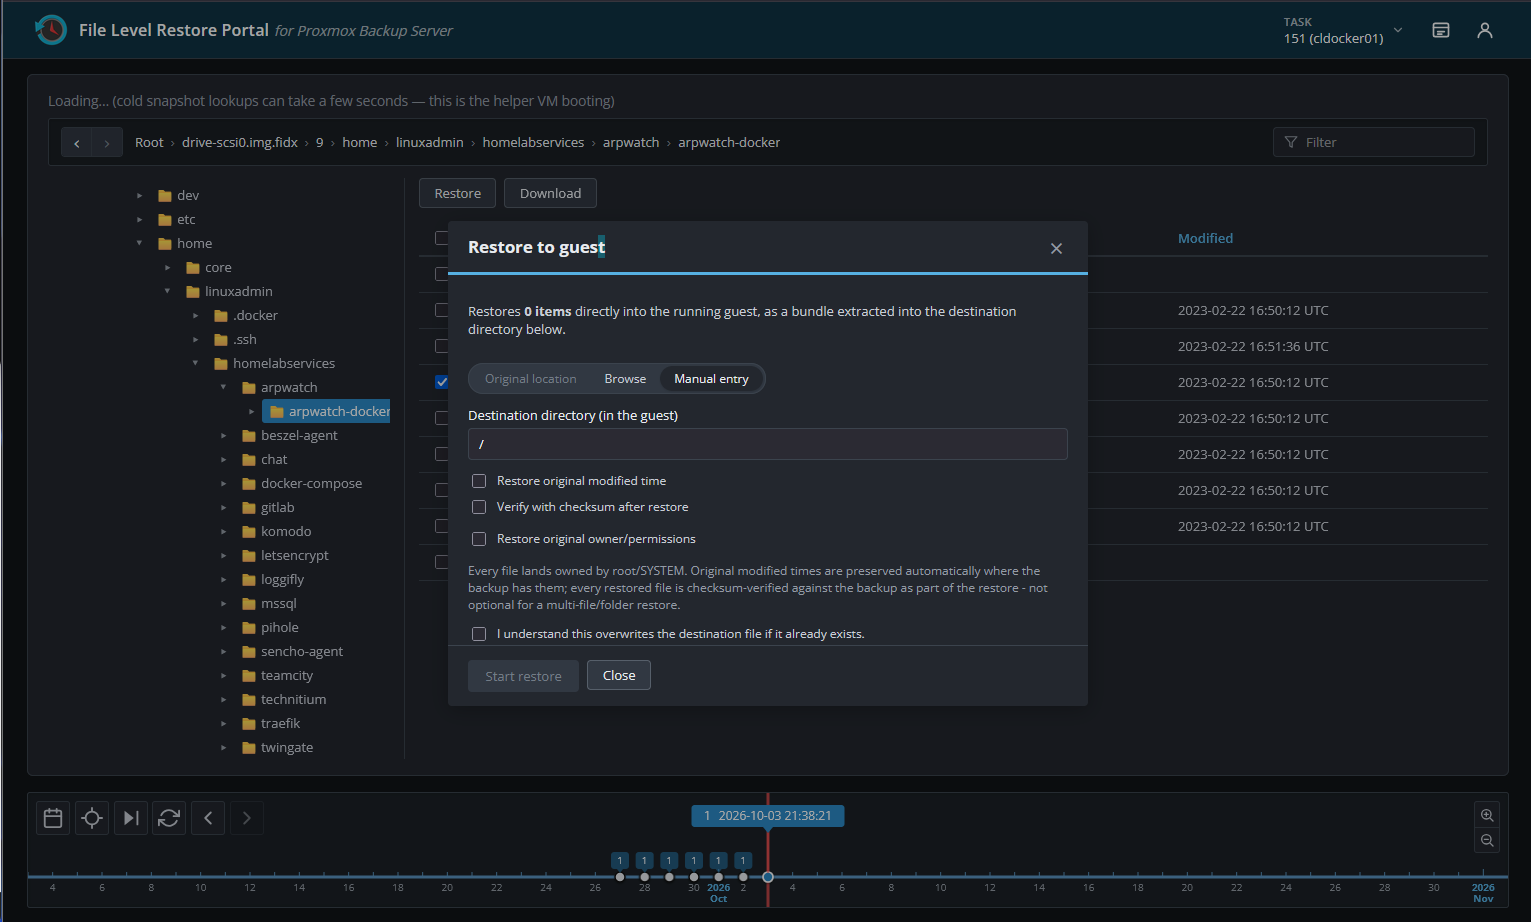Check the overwrite acknowledgement box

(x=479, y=634)
